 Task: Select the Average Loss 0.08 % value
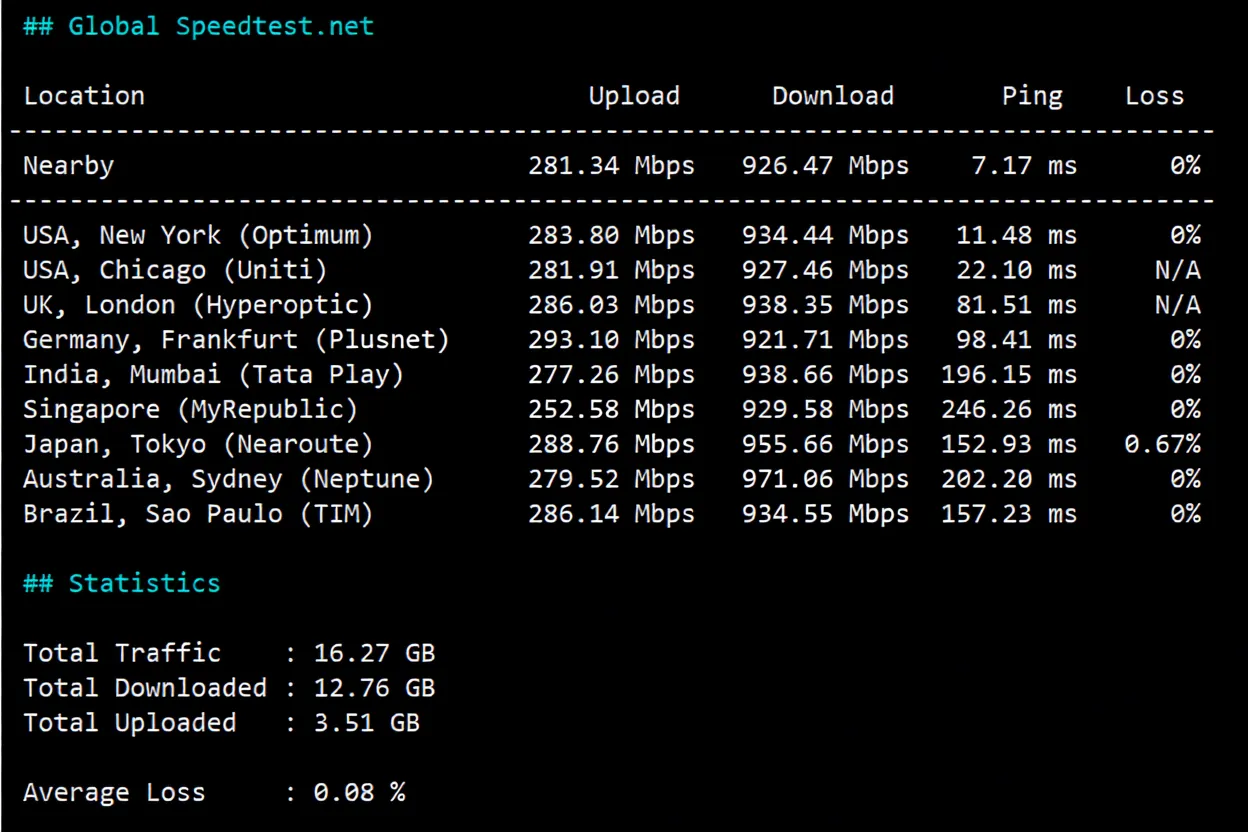(x=358, y=792)
